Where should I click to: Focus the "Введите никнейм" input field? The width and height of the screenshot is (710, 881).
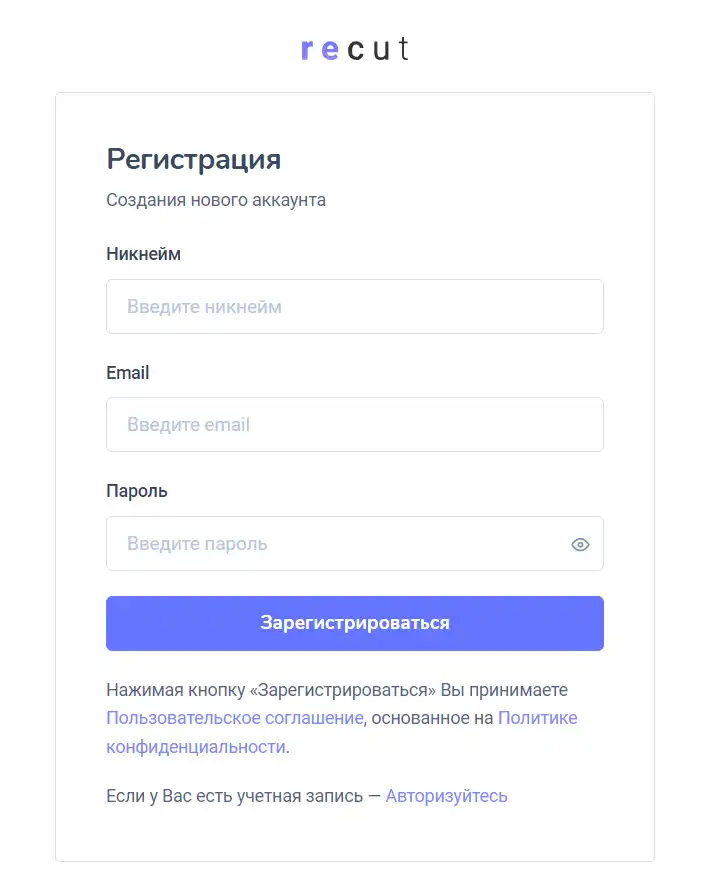pos(355,307)
